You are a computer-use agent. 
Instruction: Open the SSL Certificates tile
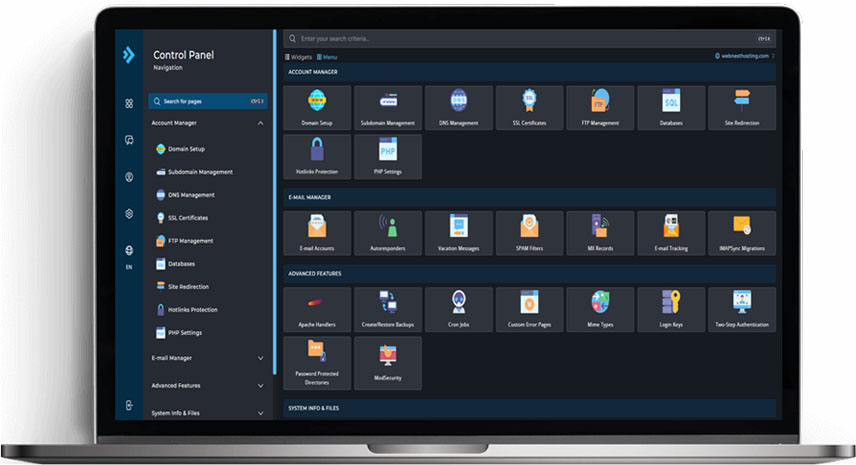[x=530, y=108]
